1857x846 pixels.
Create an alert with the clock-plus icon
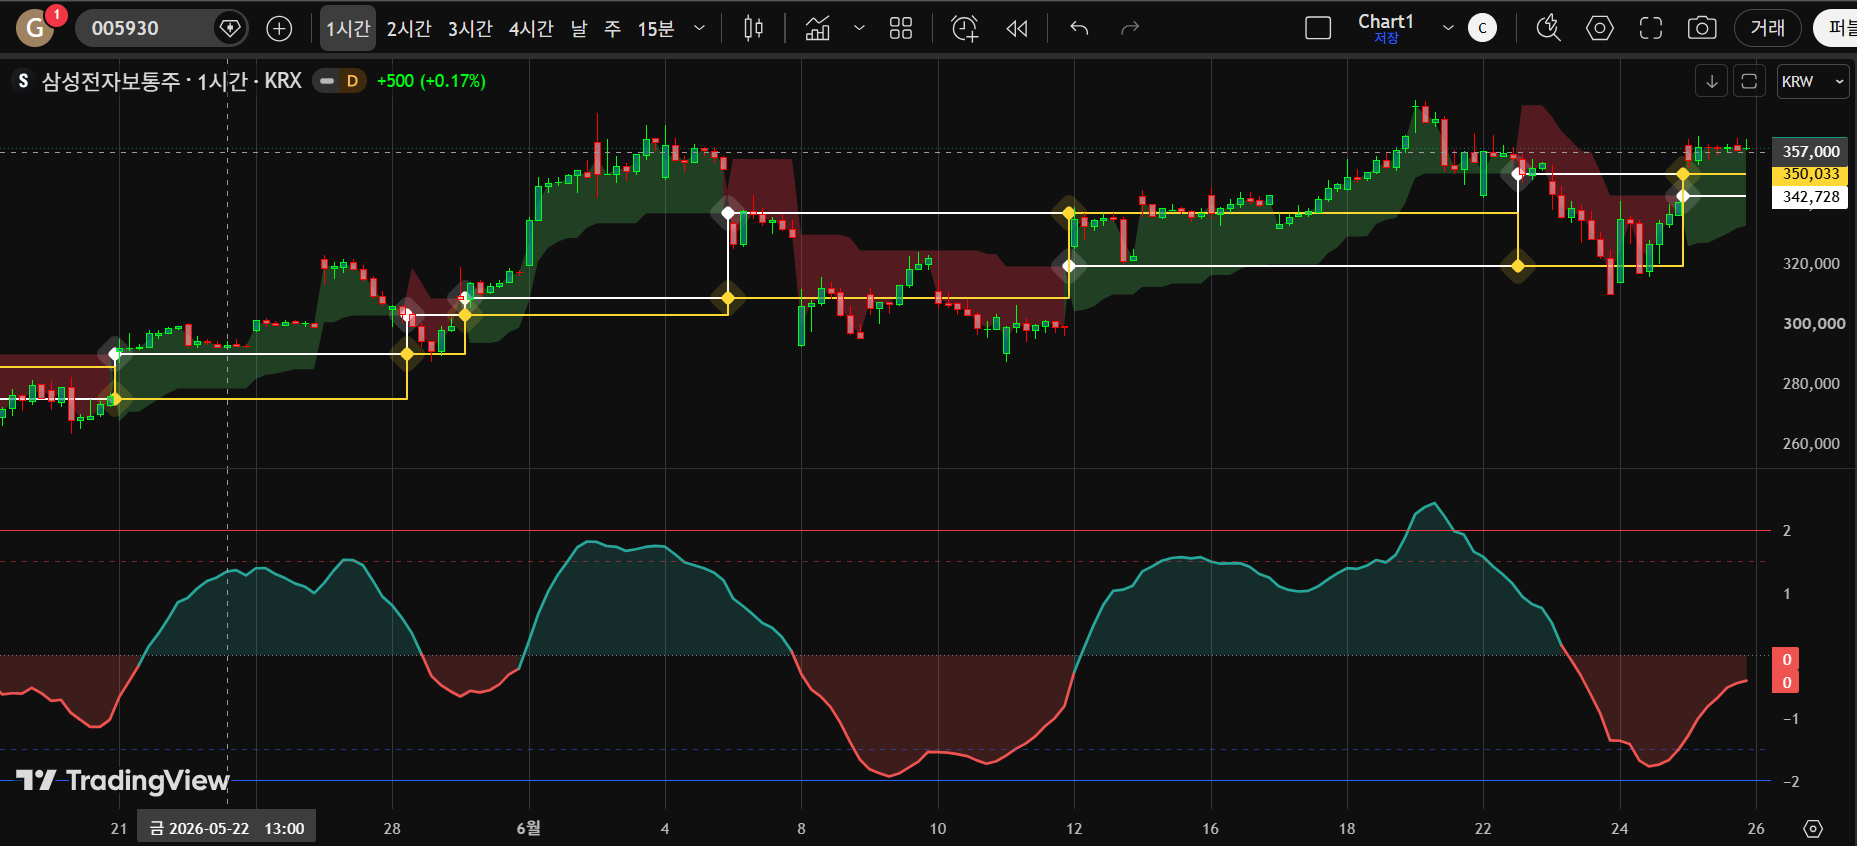coord(965,28)
